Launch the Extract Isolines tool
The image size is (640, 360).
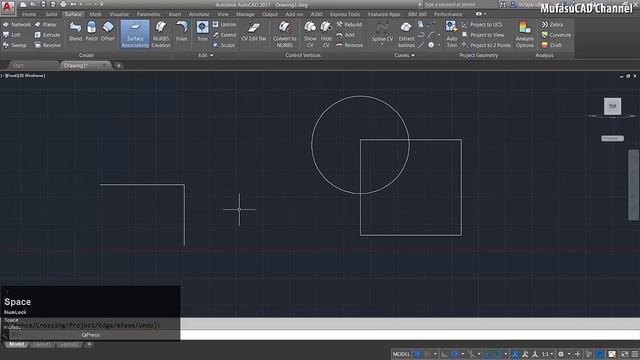(x=406, y=34)
